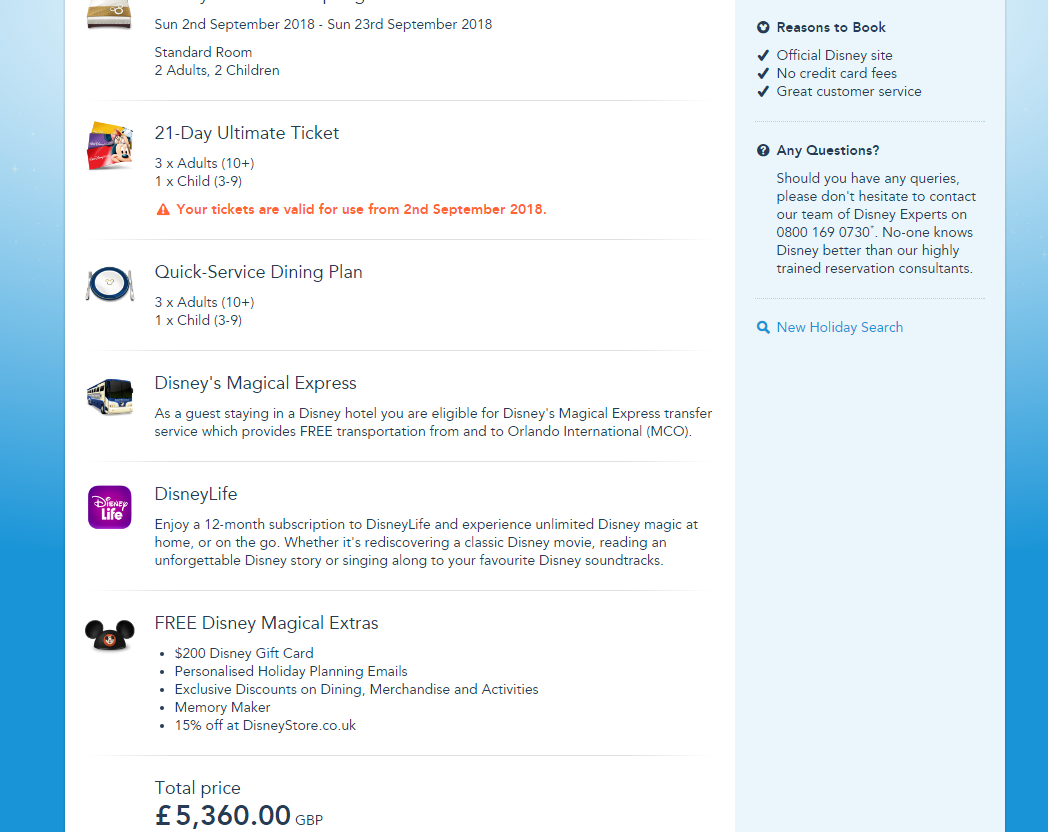Click the orange ticket validity warning icon
The image size is (1048, 832).
[x=163, y=210]
